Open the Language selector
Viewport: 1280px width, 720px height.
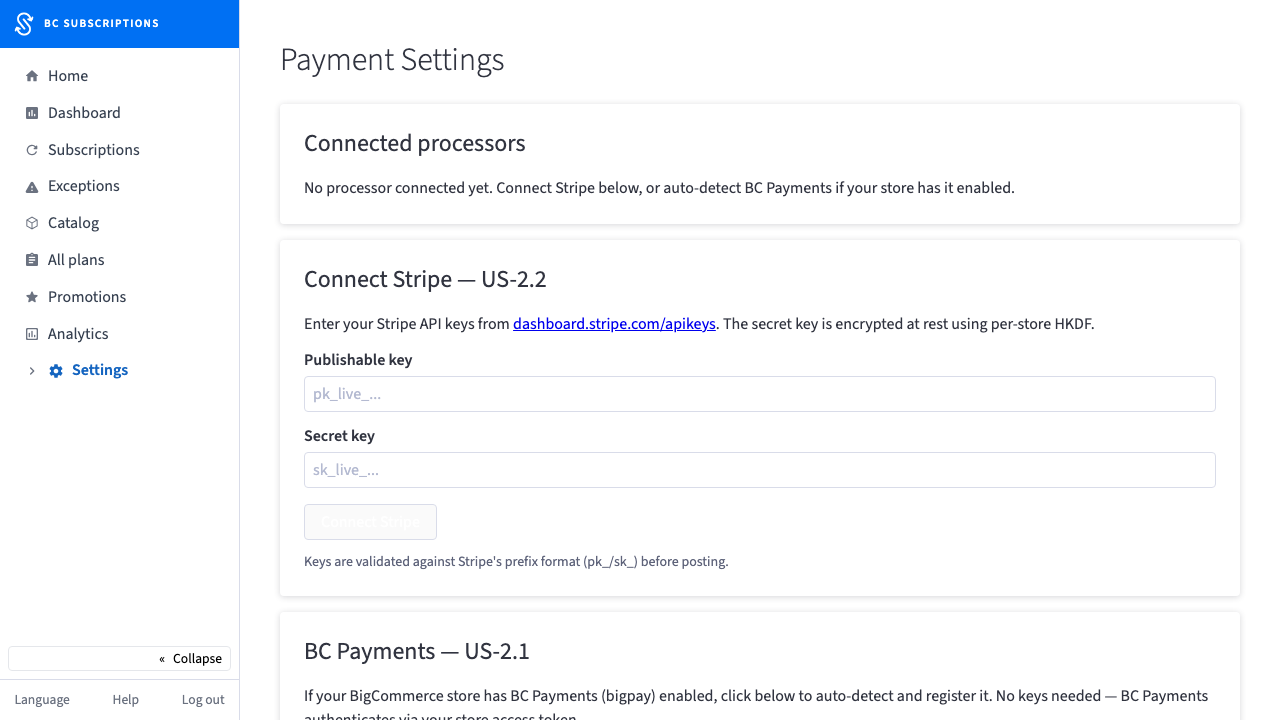click(x=42, y=700)
